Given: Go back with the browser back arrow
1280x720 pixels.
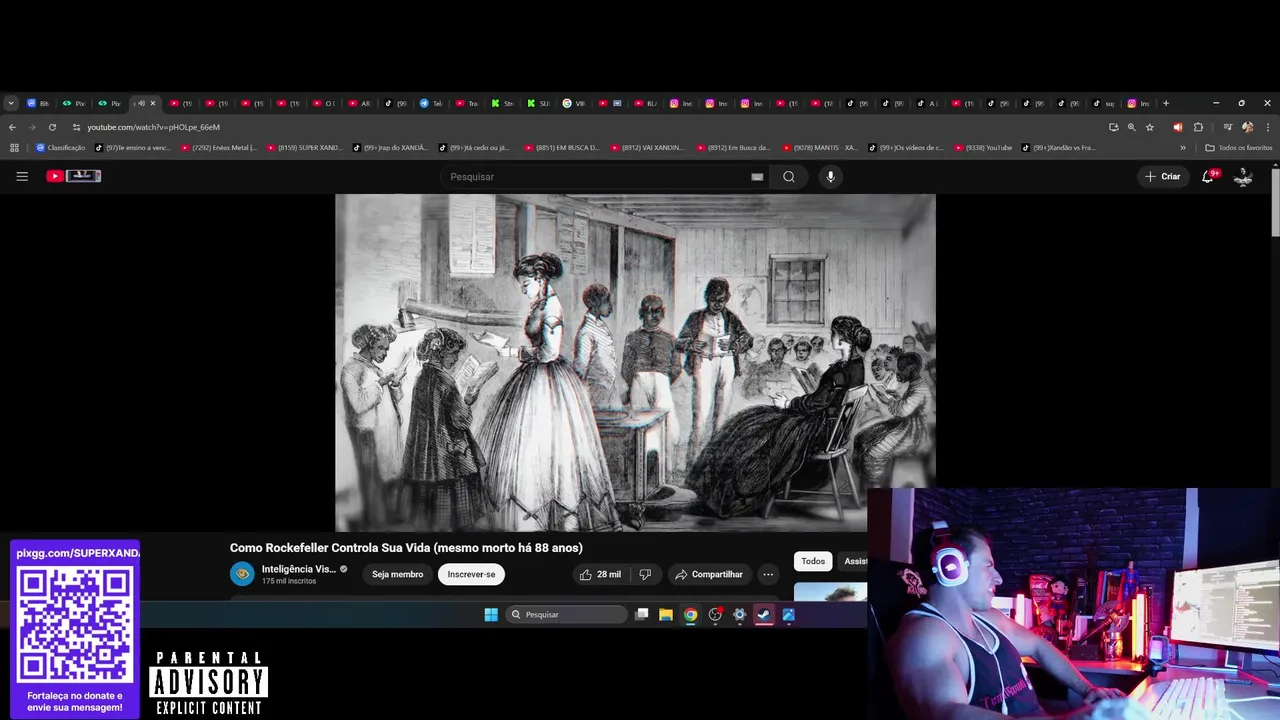Looking at the screenshot, I should click(12, 127).
